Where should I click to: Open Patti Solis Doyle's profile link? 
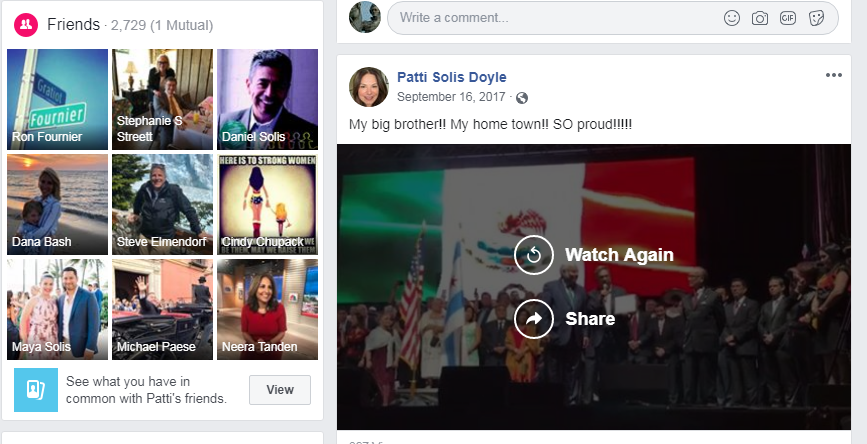point(452,77)
